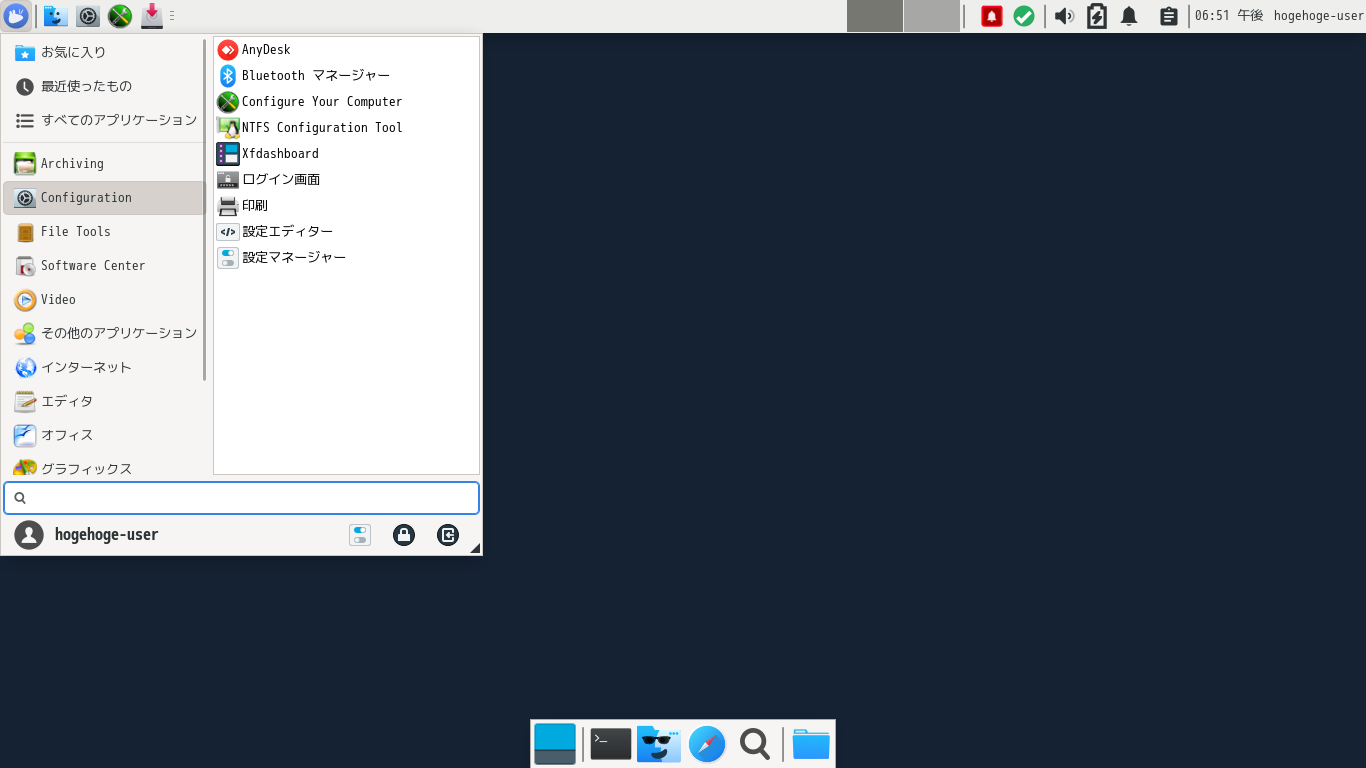Open 印刷 printer settings

coord(346,205)
